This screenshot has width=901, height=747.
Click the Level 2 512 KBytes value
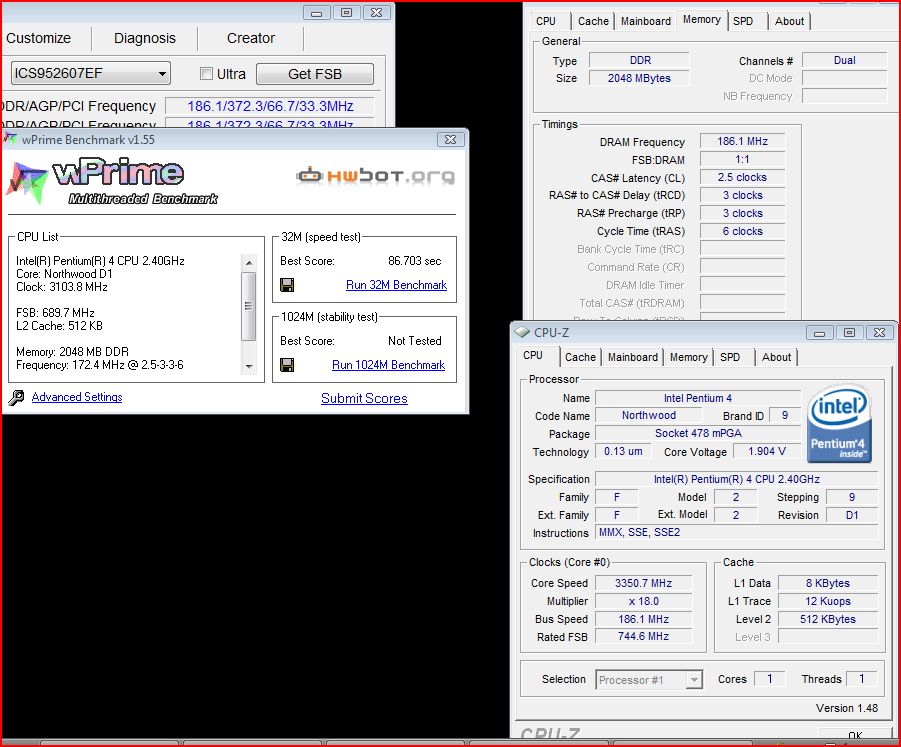[x=827, y=619]
